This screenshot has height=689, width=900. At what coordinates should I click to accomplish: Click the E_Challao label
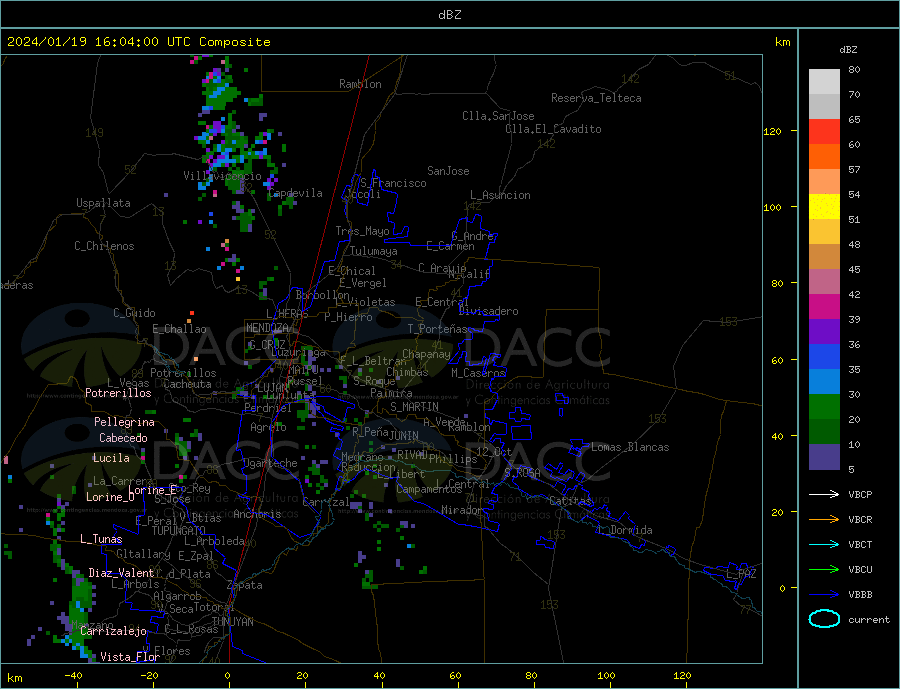[179, 329]
